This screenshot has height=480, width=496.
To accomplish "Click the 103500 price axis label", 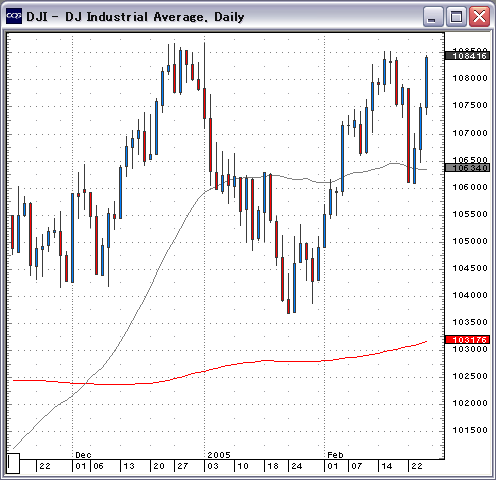I will coord(470,322).
